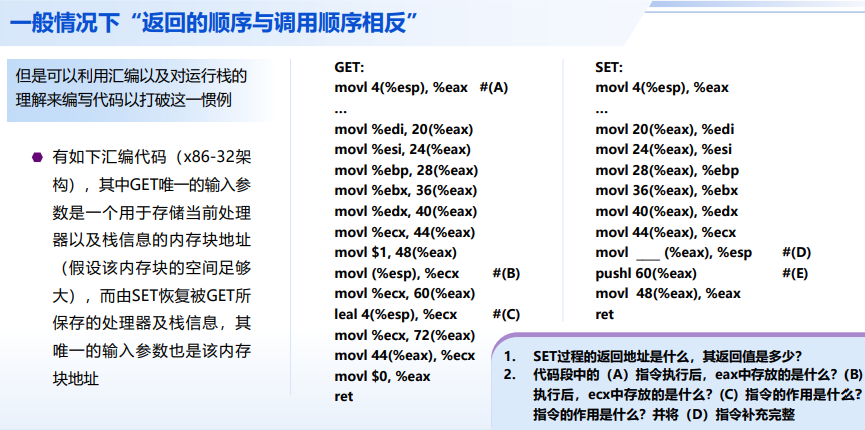Click the line "唯一的输入参数也是该内存"
The width and height of the screenshot is (865, 430).
[x=152, y=352]
